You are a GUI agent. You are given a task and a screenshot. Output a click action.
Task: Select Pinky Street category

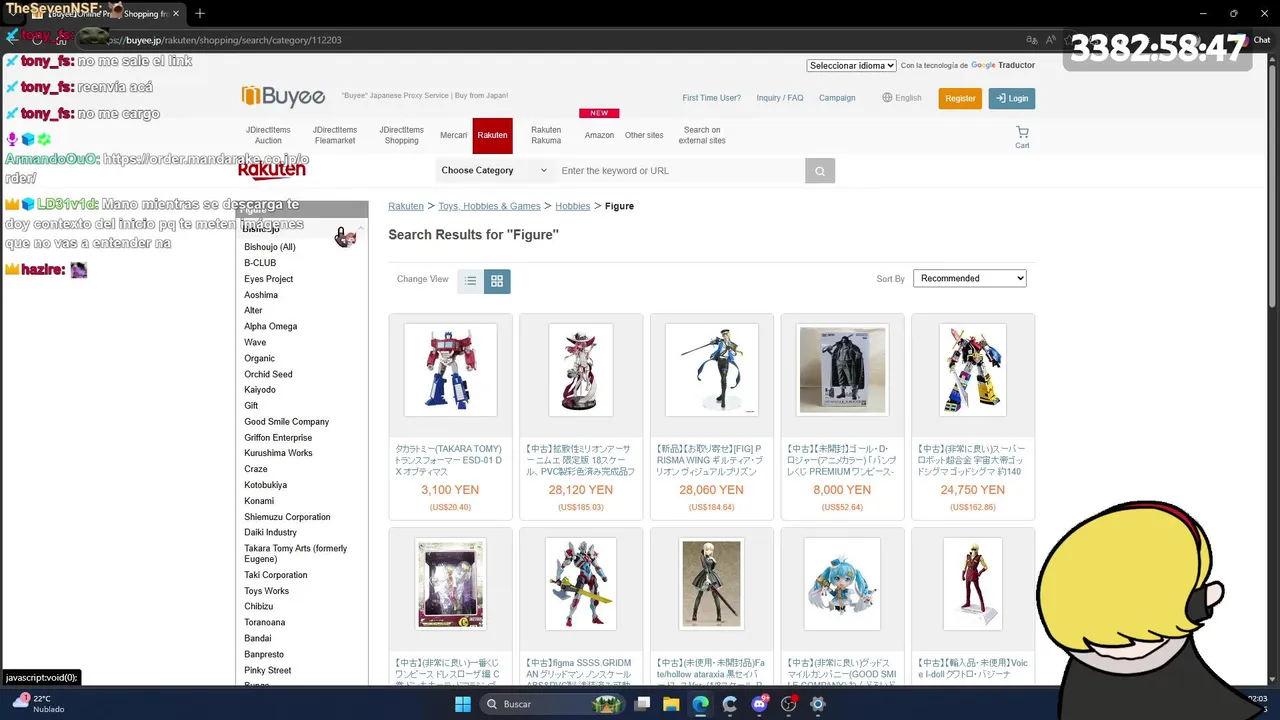click(268, 670)
